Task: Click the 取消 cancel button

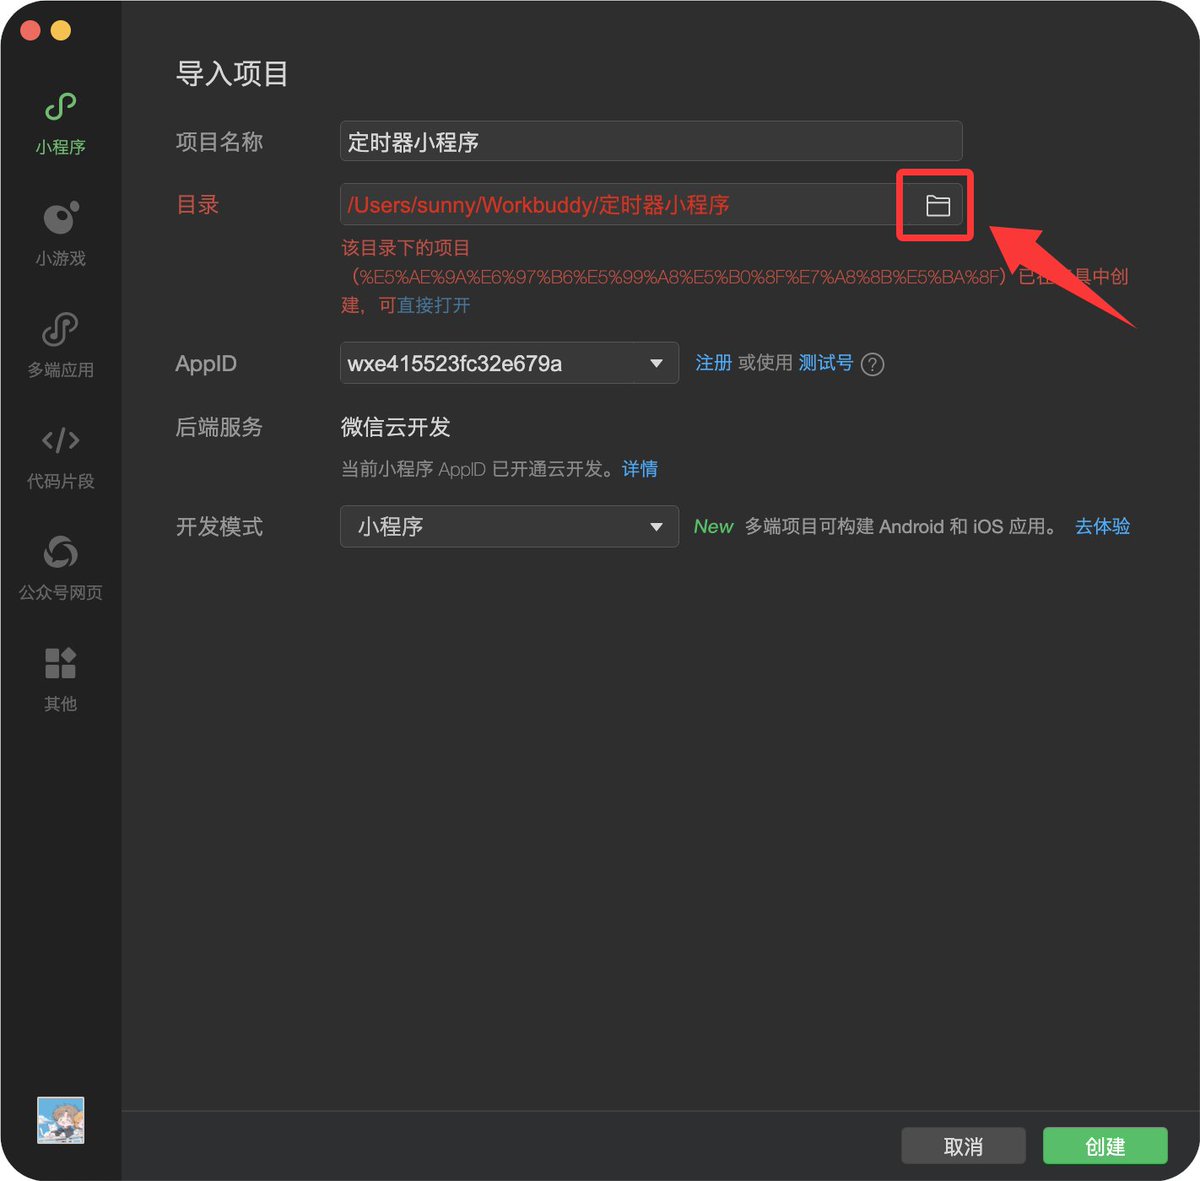Action: point(963,1146)
